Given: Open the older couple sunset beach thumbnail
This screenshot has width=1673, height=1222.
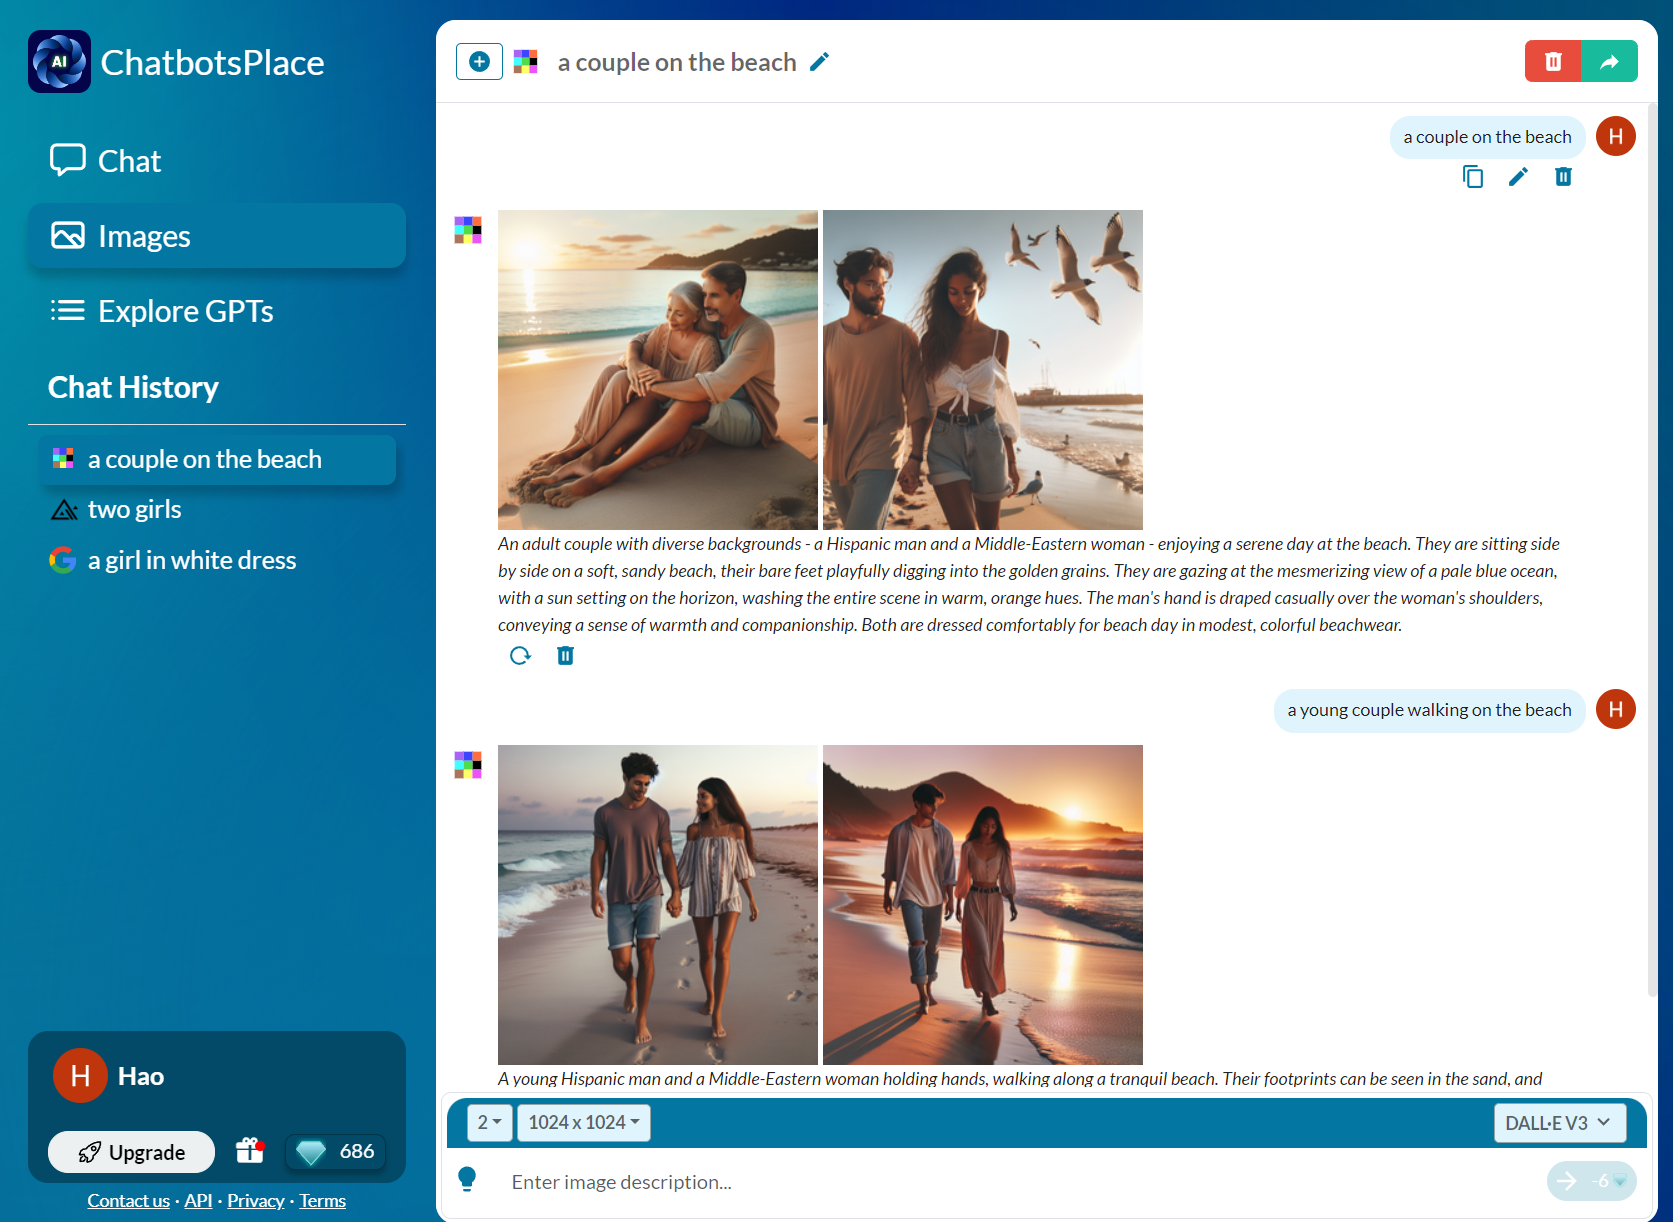Looking at the screenshot, I should (x=658, y=370).
